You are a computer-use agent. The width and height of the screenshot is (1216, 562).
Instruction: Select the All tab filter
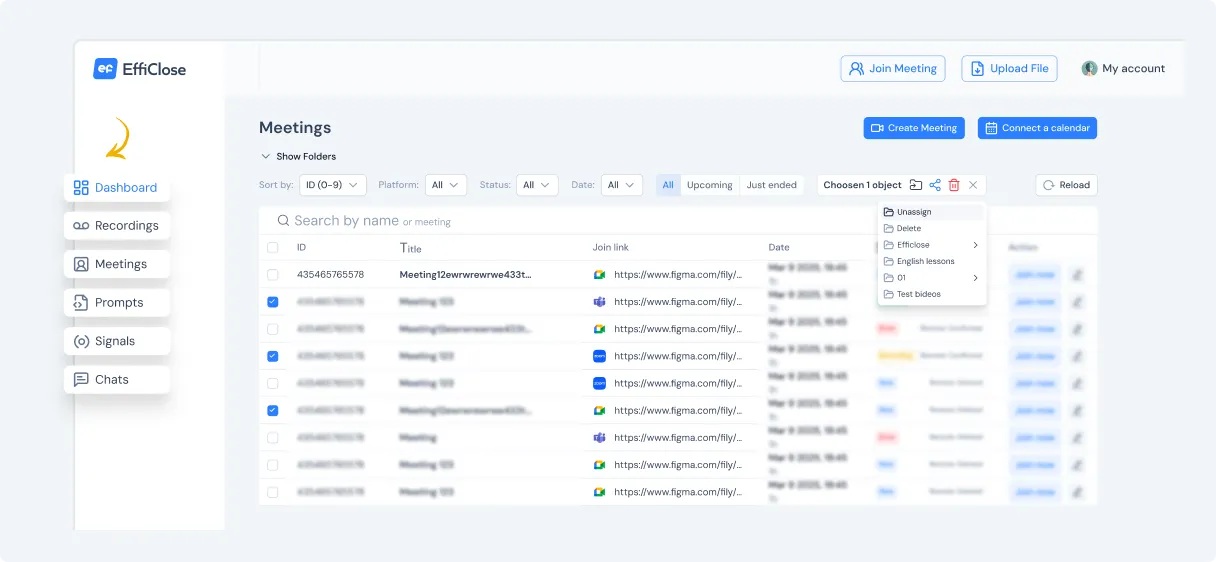coord(668,185)
